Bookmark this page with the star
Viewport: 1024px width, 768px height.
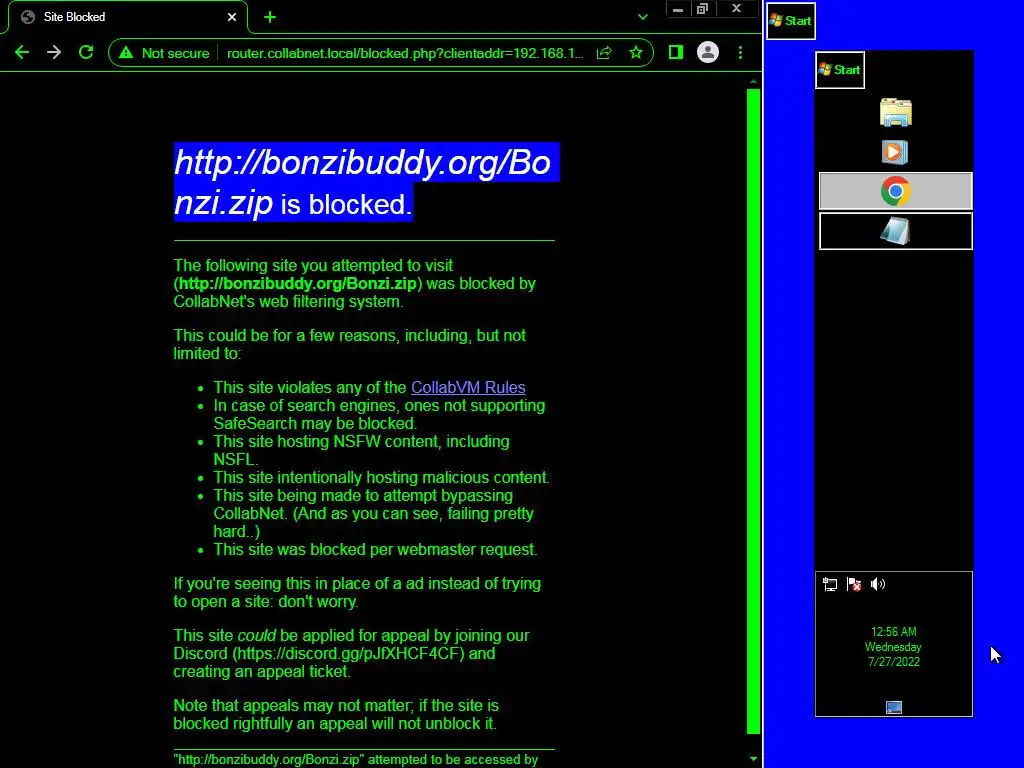pos(635,53)
